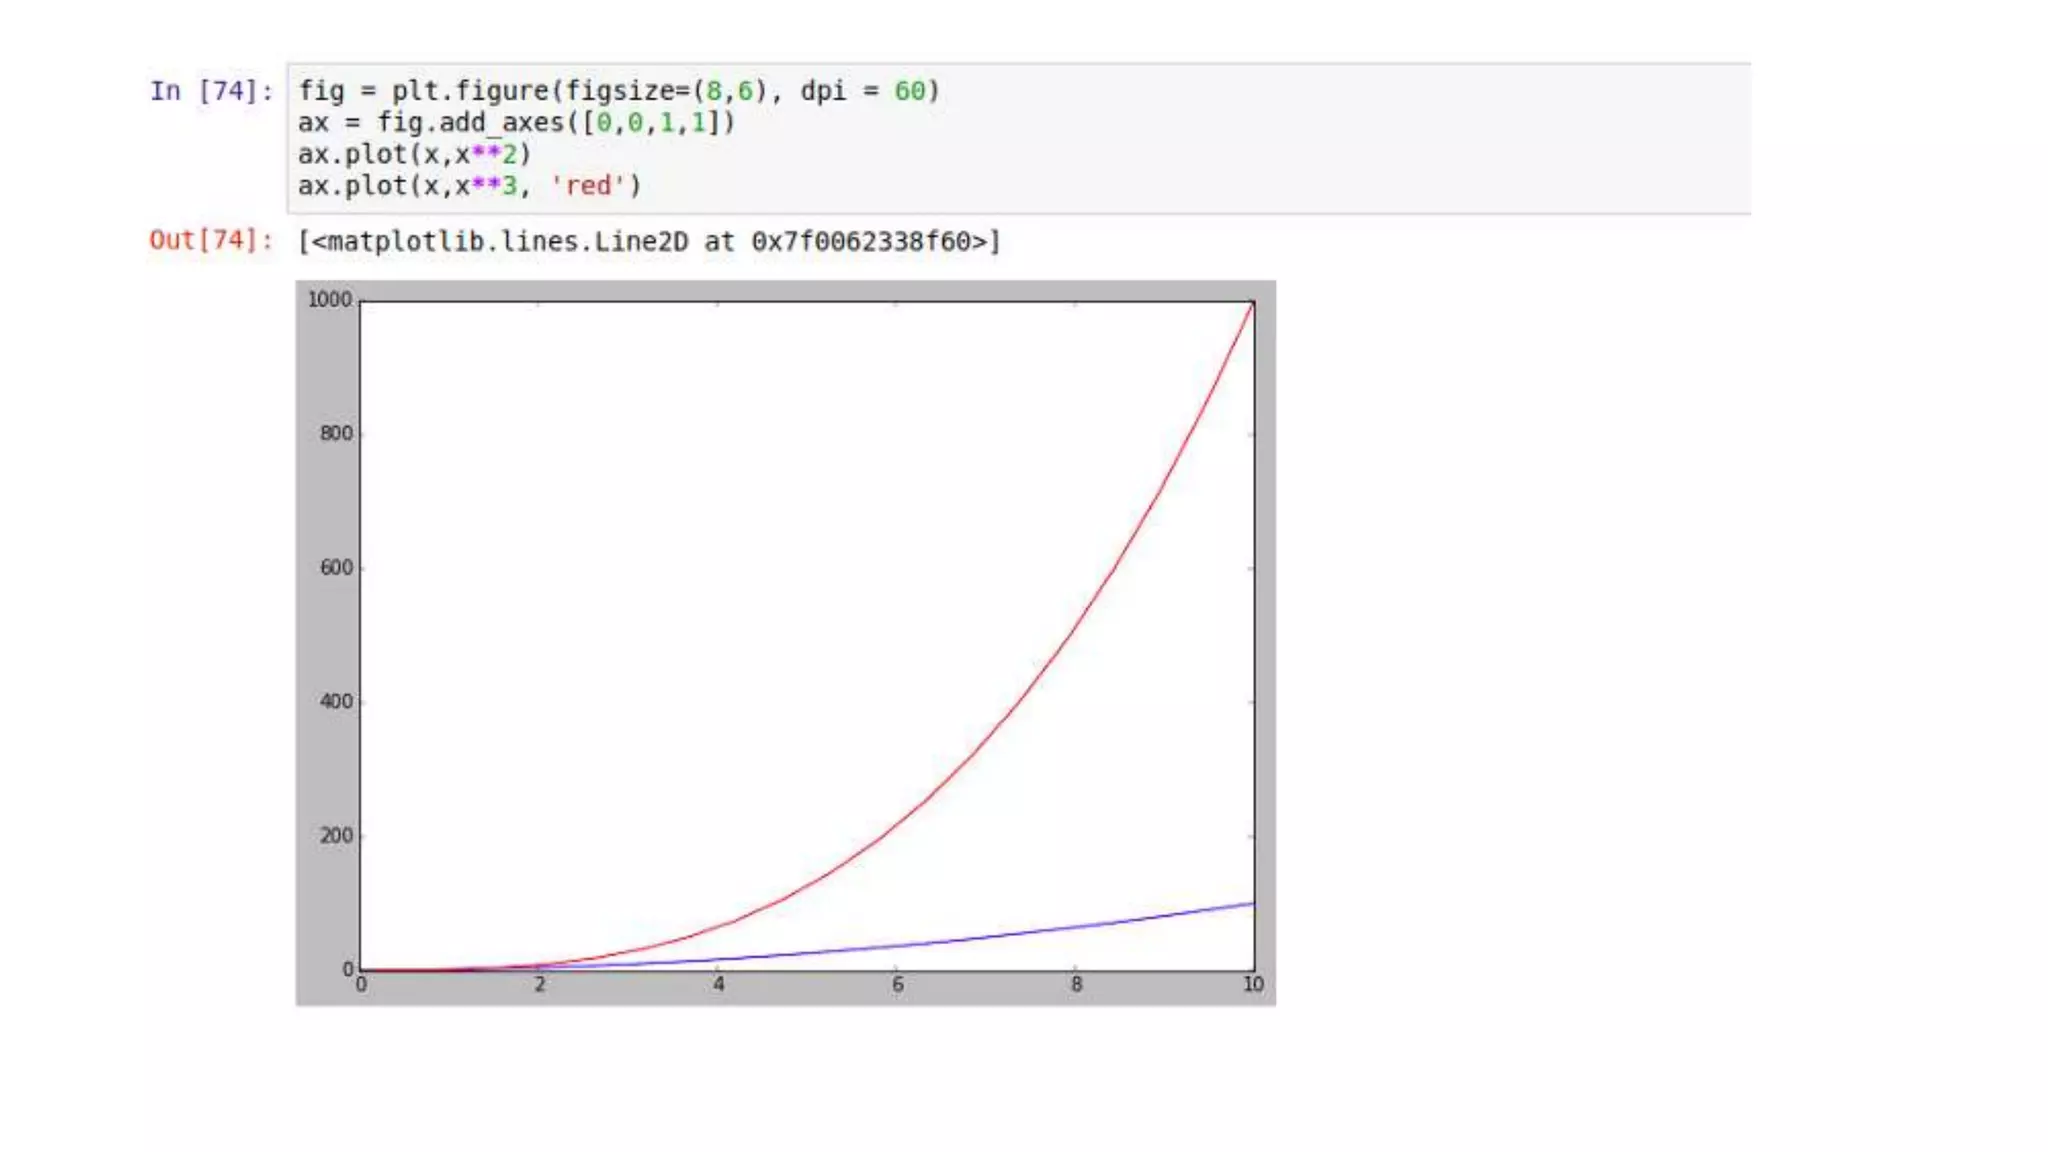Click the In [74] prompt label
The height and width of the screenshot is (1152, 2048).
(210, 91)
